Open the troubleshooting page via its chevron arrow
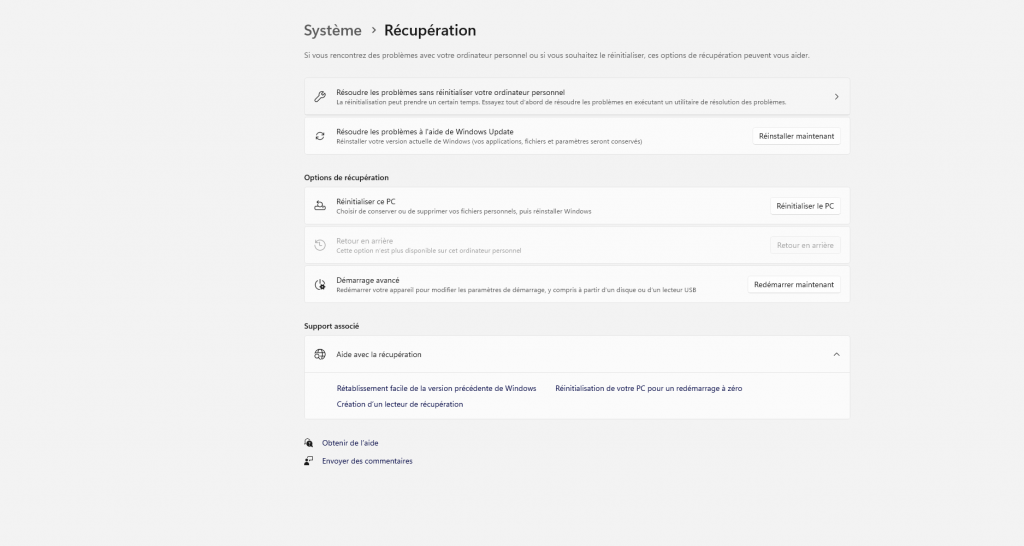1024x546 pixels. [836, 97]
